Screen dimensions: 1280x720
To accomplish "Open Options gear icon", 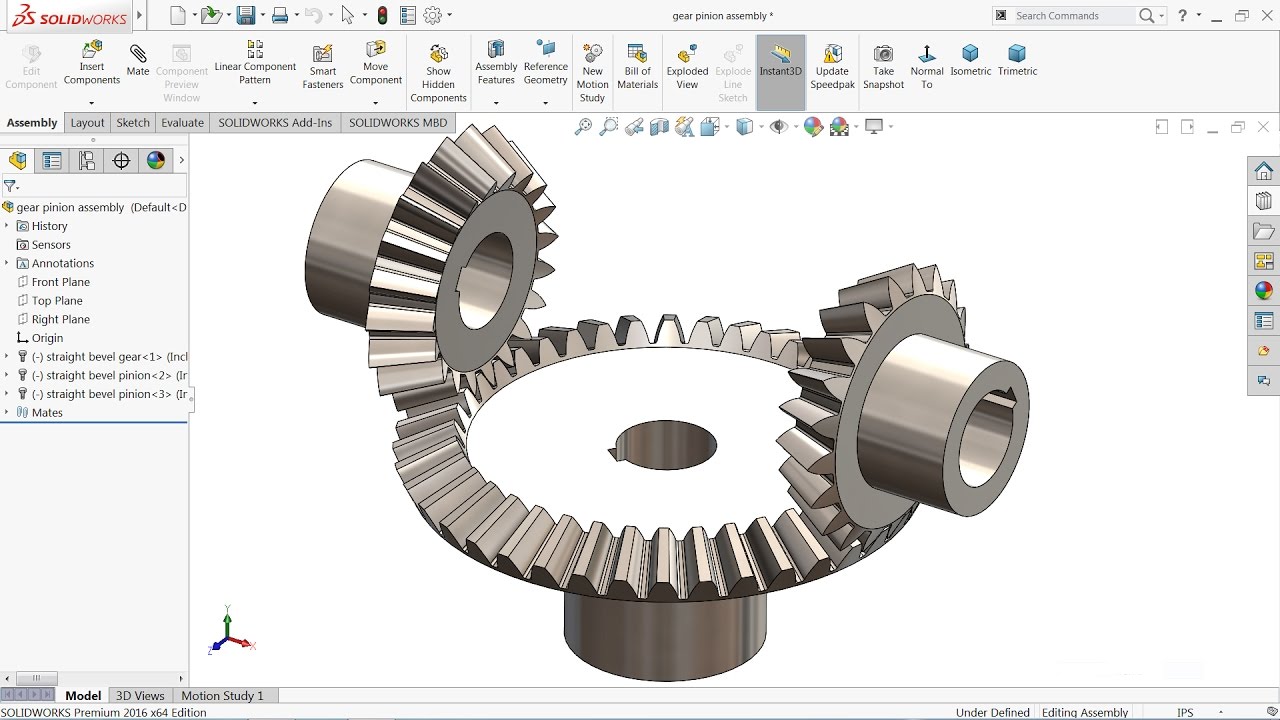I will [x=433, y=15].
